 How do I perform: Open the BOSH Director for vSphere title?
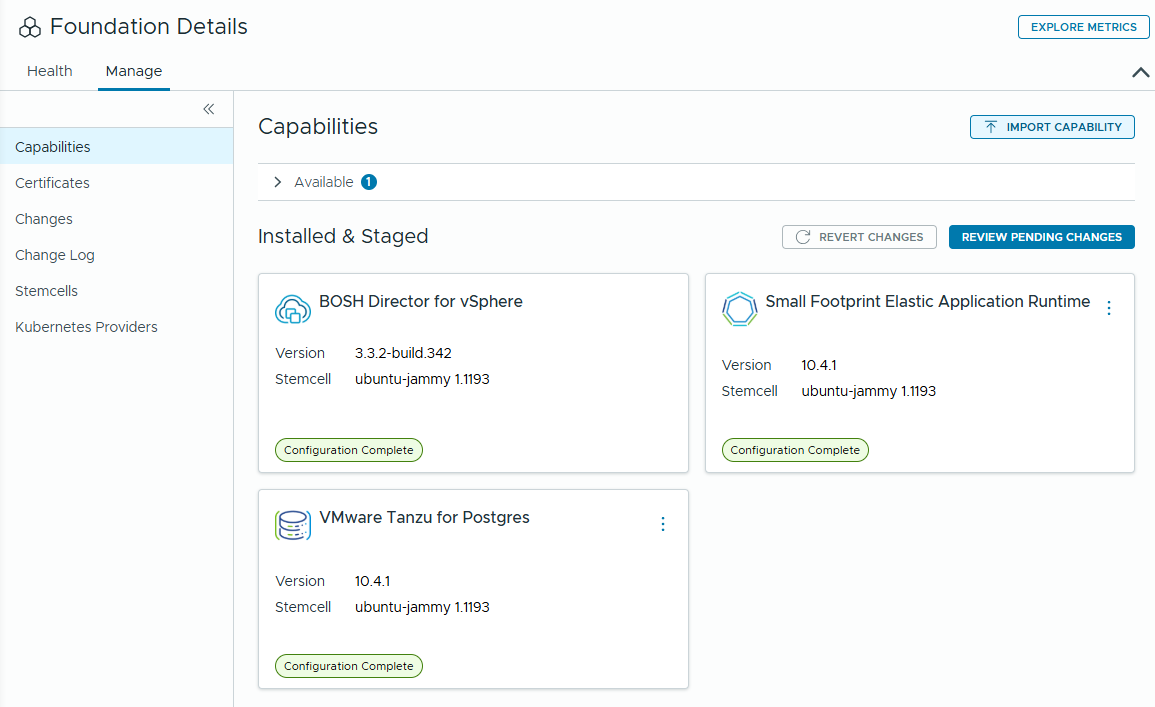(x=421, y=301)
